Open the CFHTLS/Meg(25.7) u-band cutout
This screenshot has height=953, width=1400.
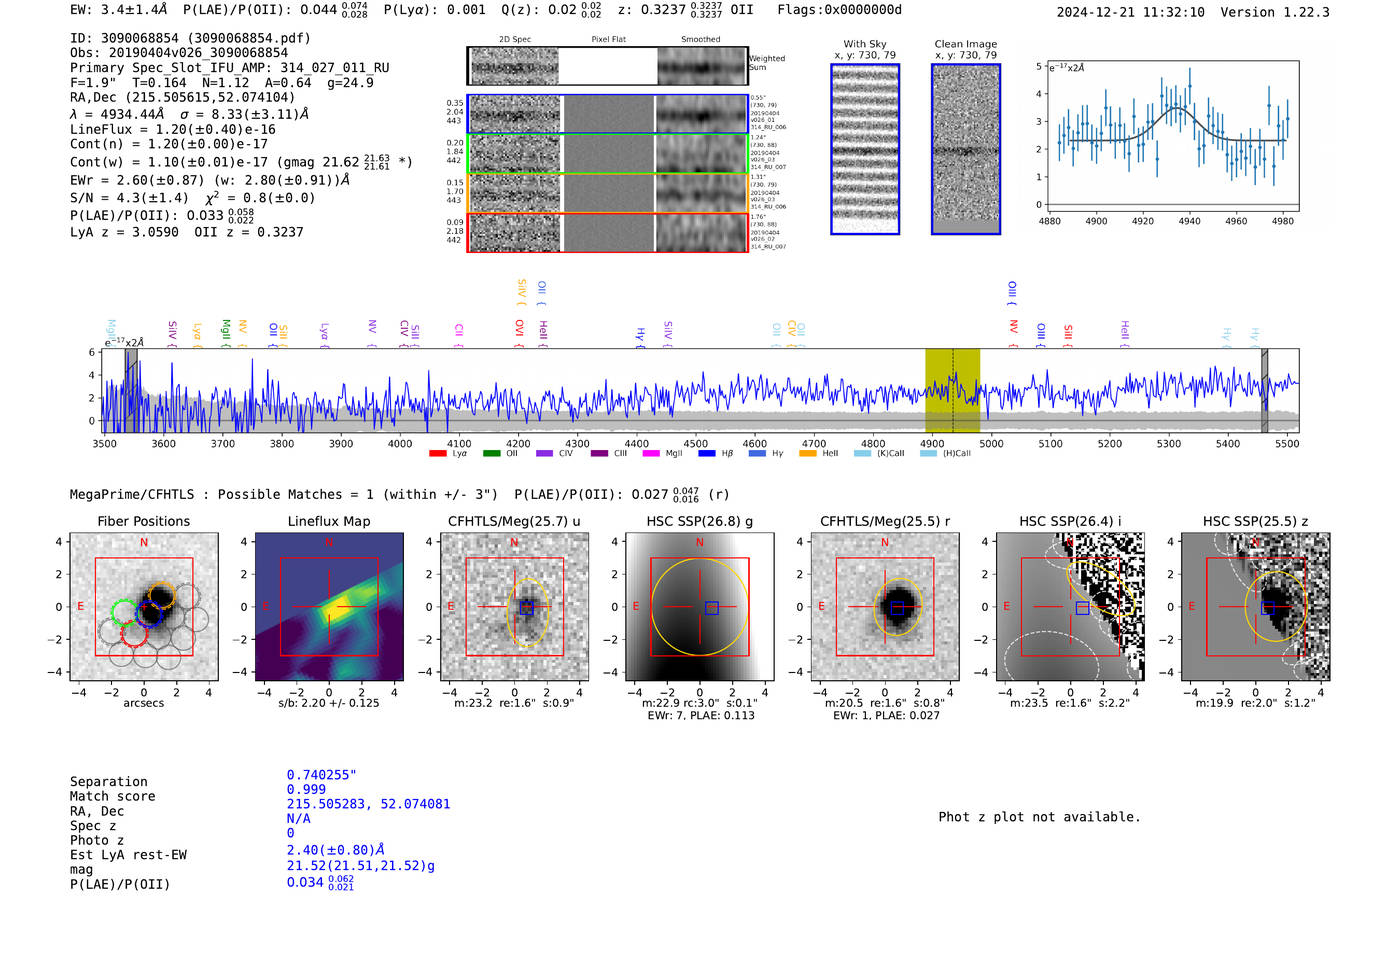pyautogui.click(x=514, y=607)
